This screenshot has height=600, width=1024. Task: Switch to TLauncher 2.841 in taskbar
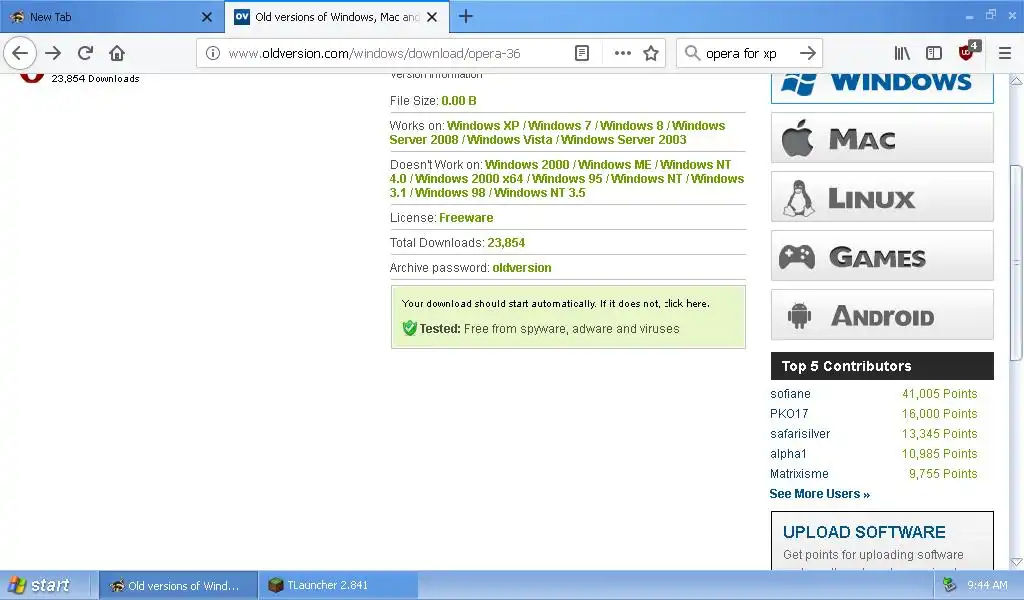[x=338, y=586]
